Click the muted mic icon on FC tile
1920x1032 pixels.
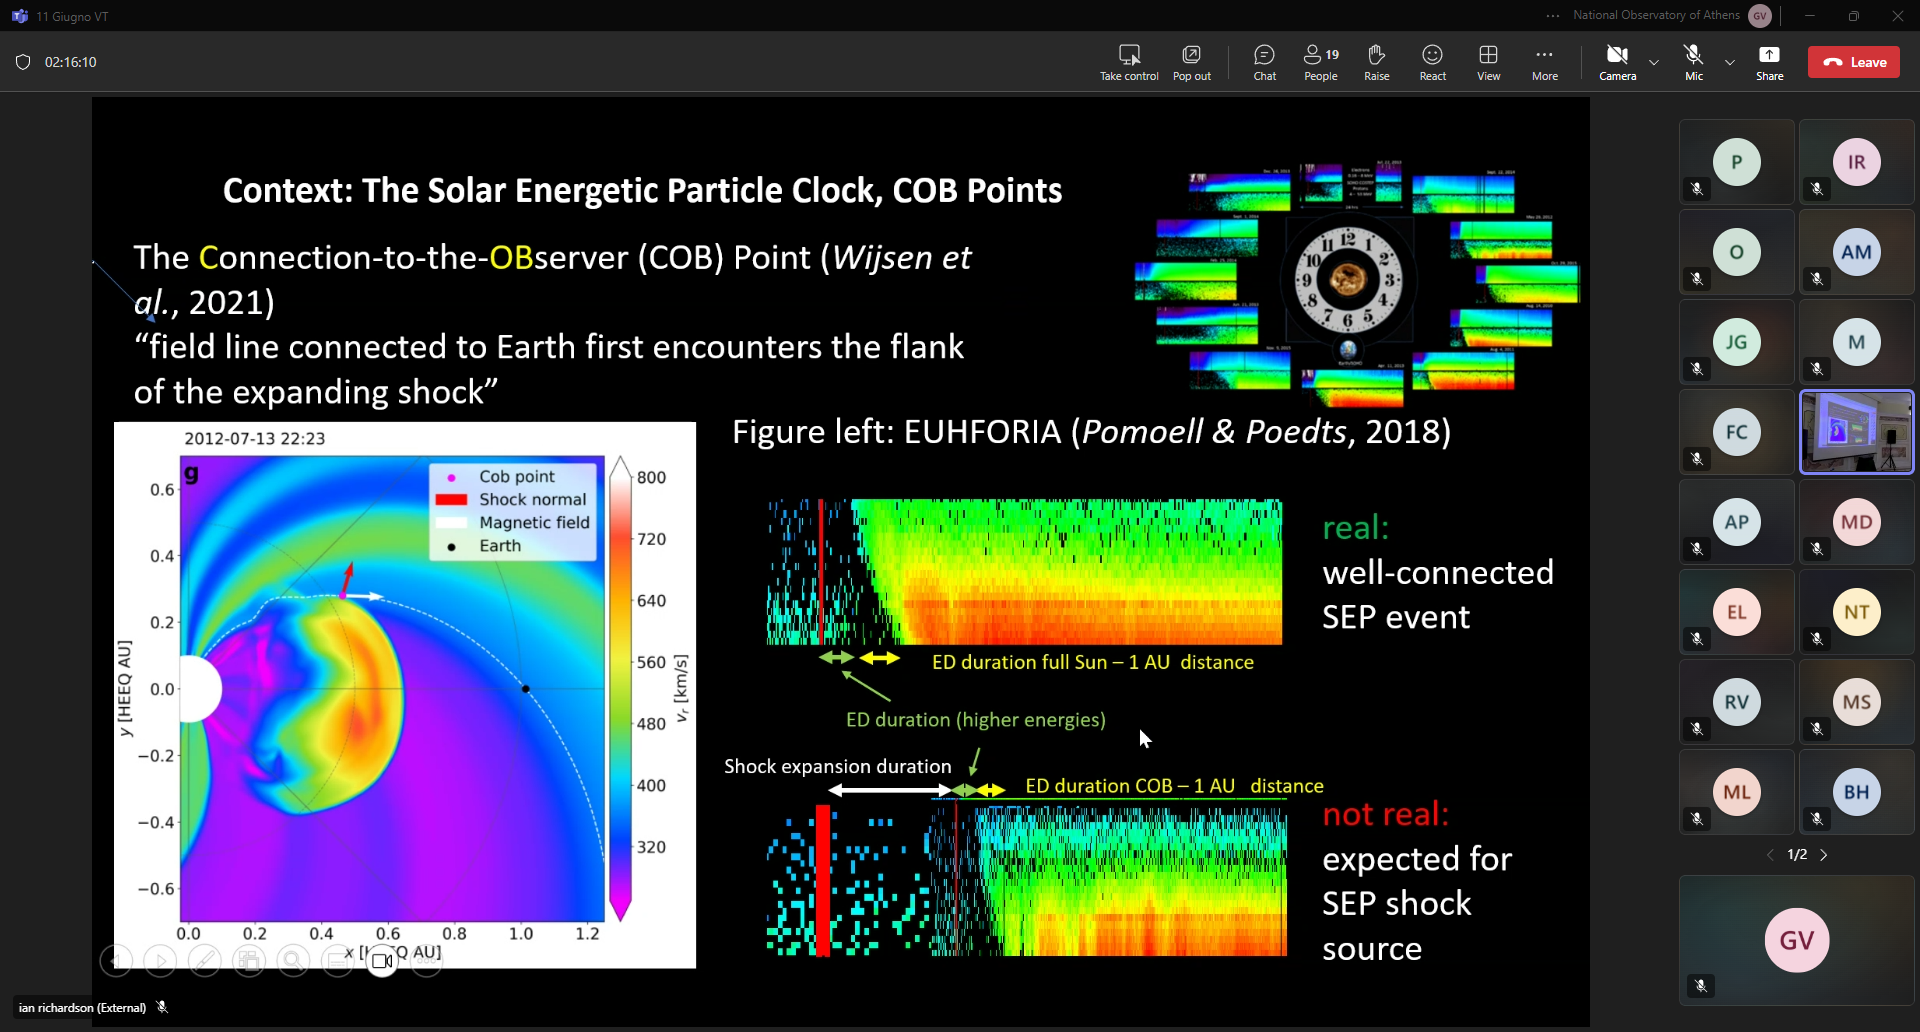[x=1697, y=459]
